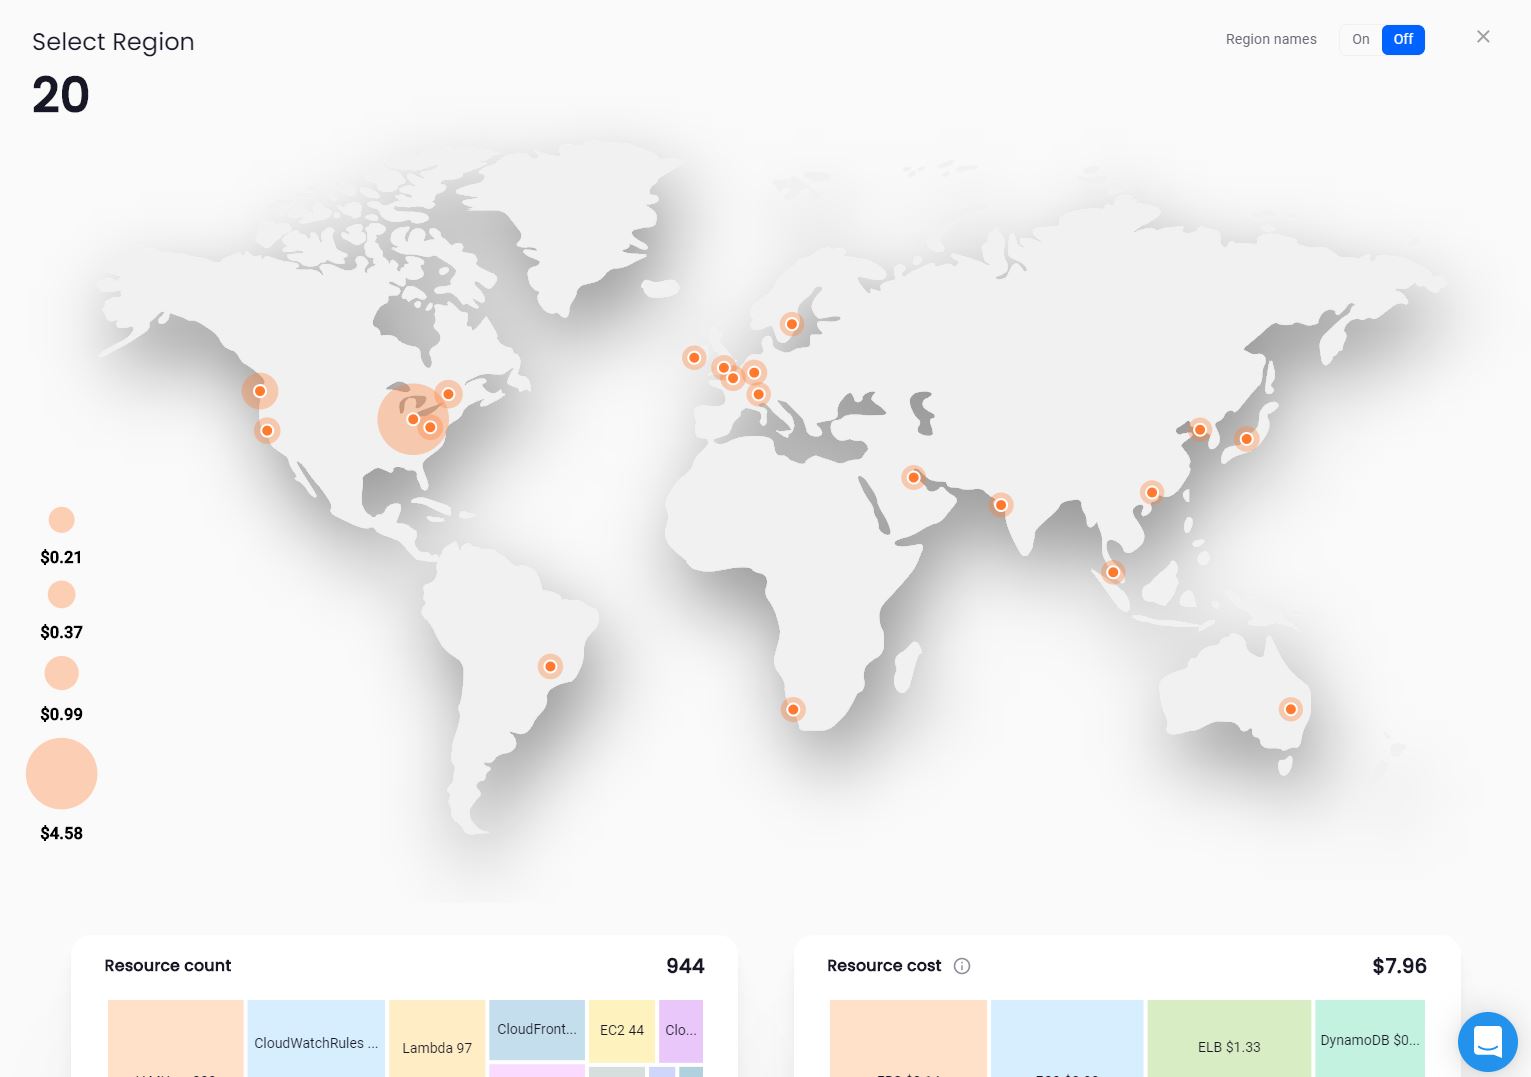Click the Select Region heading
Viewport: 1531px width, 1077px height.
coord(113,42)
